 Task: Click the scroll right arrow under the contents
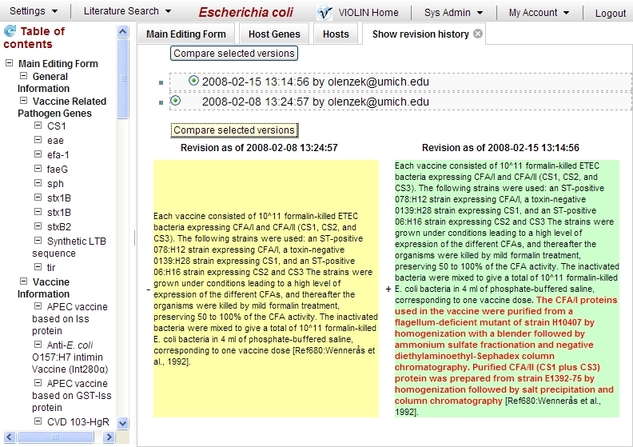pyautogui.click(x=109, y=437)
